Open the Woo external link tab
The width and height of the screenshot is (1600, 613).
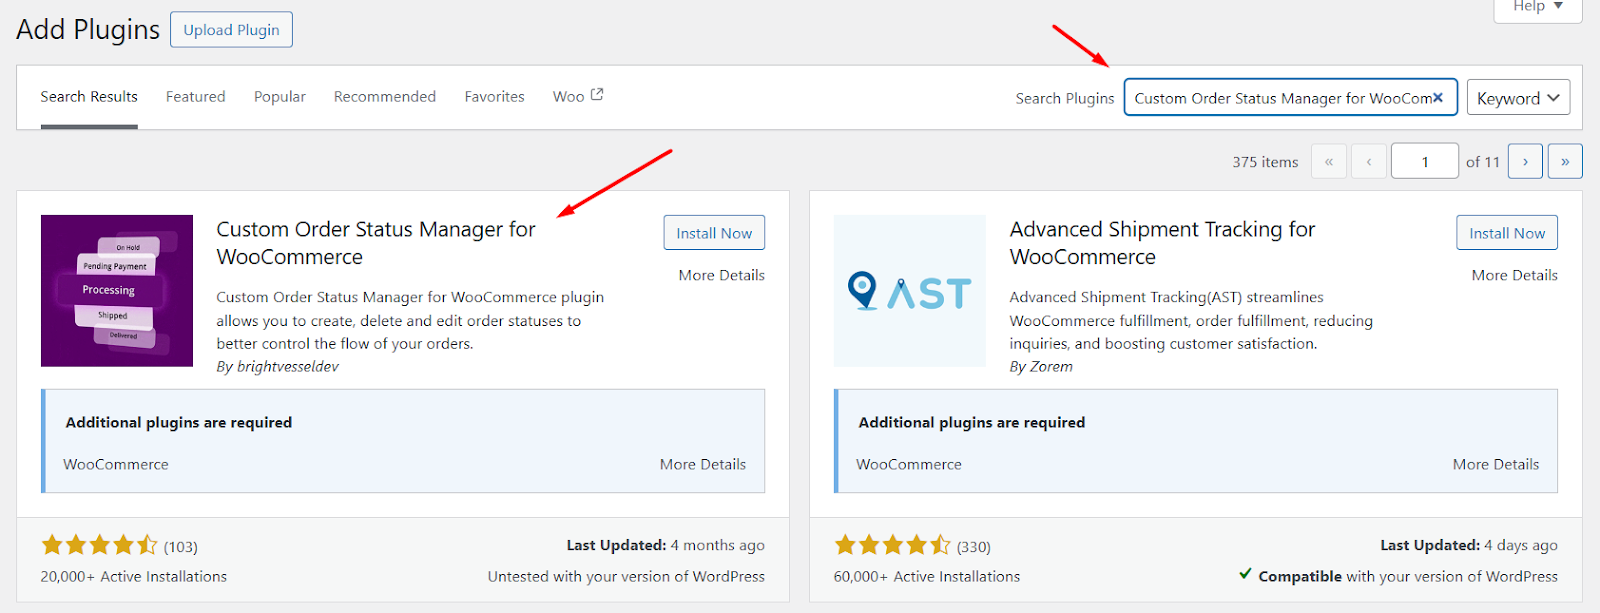tap(578, 96)
